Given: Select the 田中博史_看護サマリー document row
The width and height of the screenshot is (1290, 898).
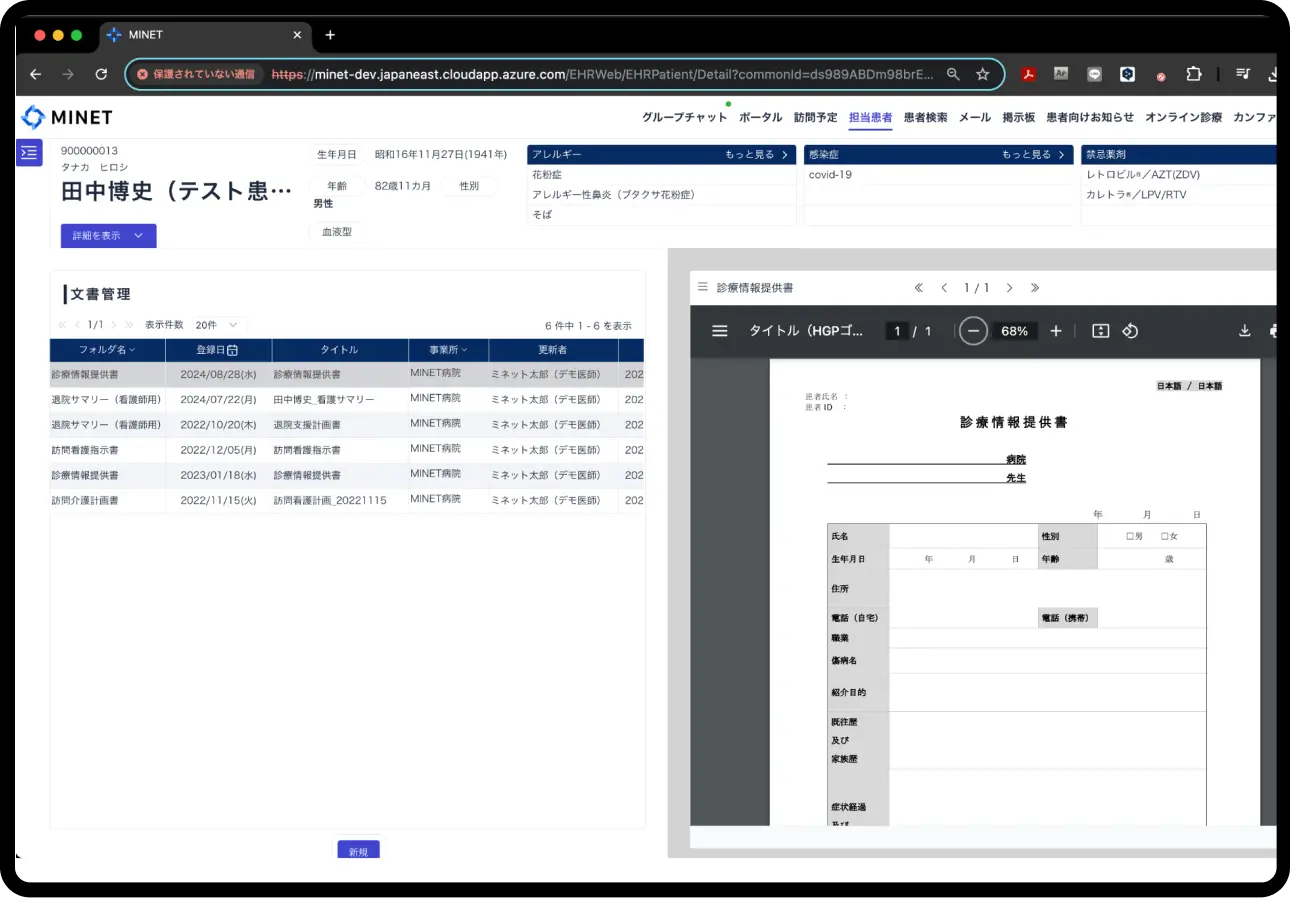Looking at the screenshot, I should pos(347,399).
